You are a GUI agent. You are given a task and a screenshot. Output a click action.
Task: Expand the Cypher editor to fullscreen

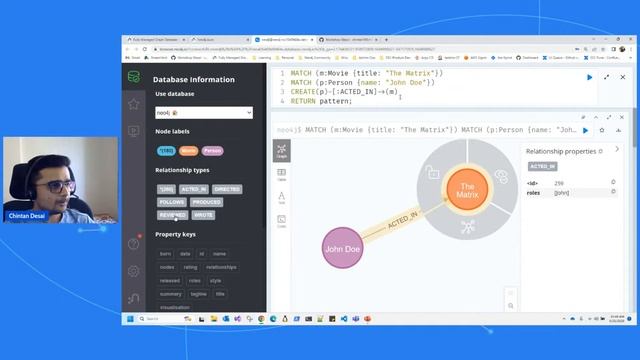[x=607, y=77]
